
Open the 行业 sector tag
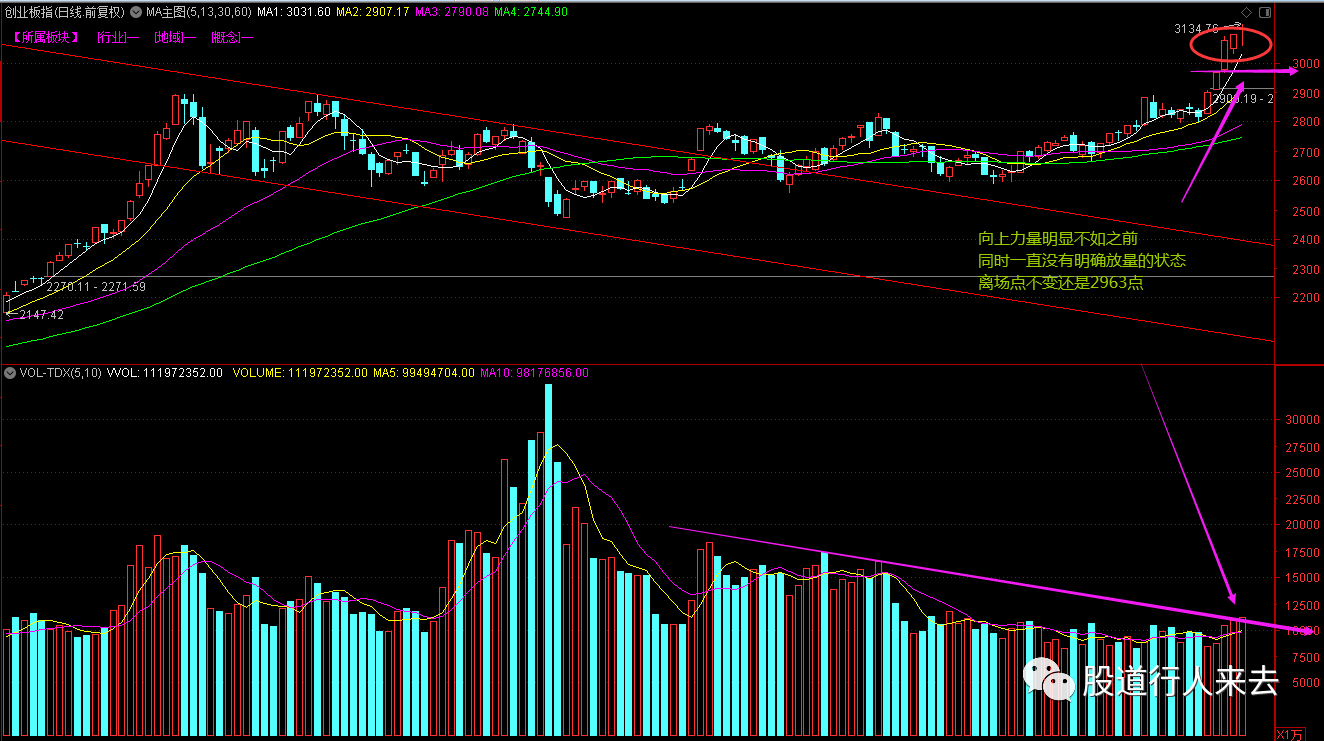click(x=117, y=37)
